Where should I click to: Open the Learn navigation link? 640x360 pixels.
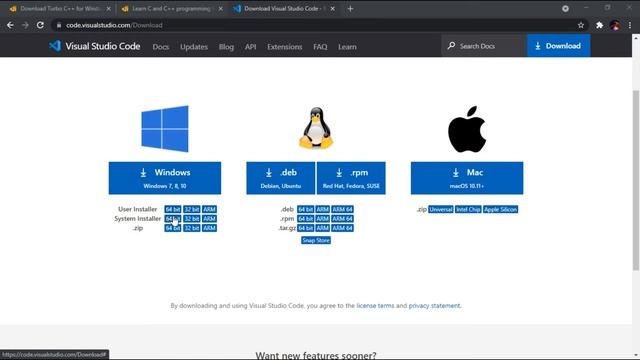click(347, 47)
